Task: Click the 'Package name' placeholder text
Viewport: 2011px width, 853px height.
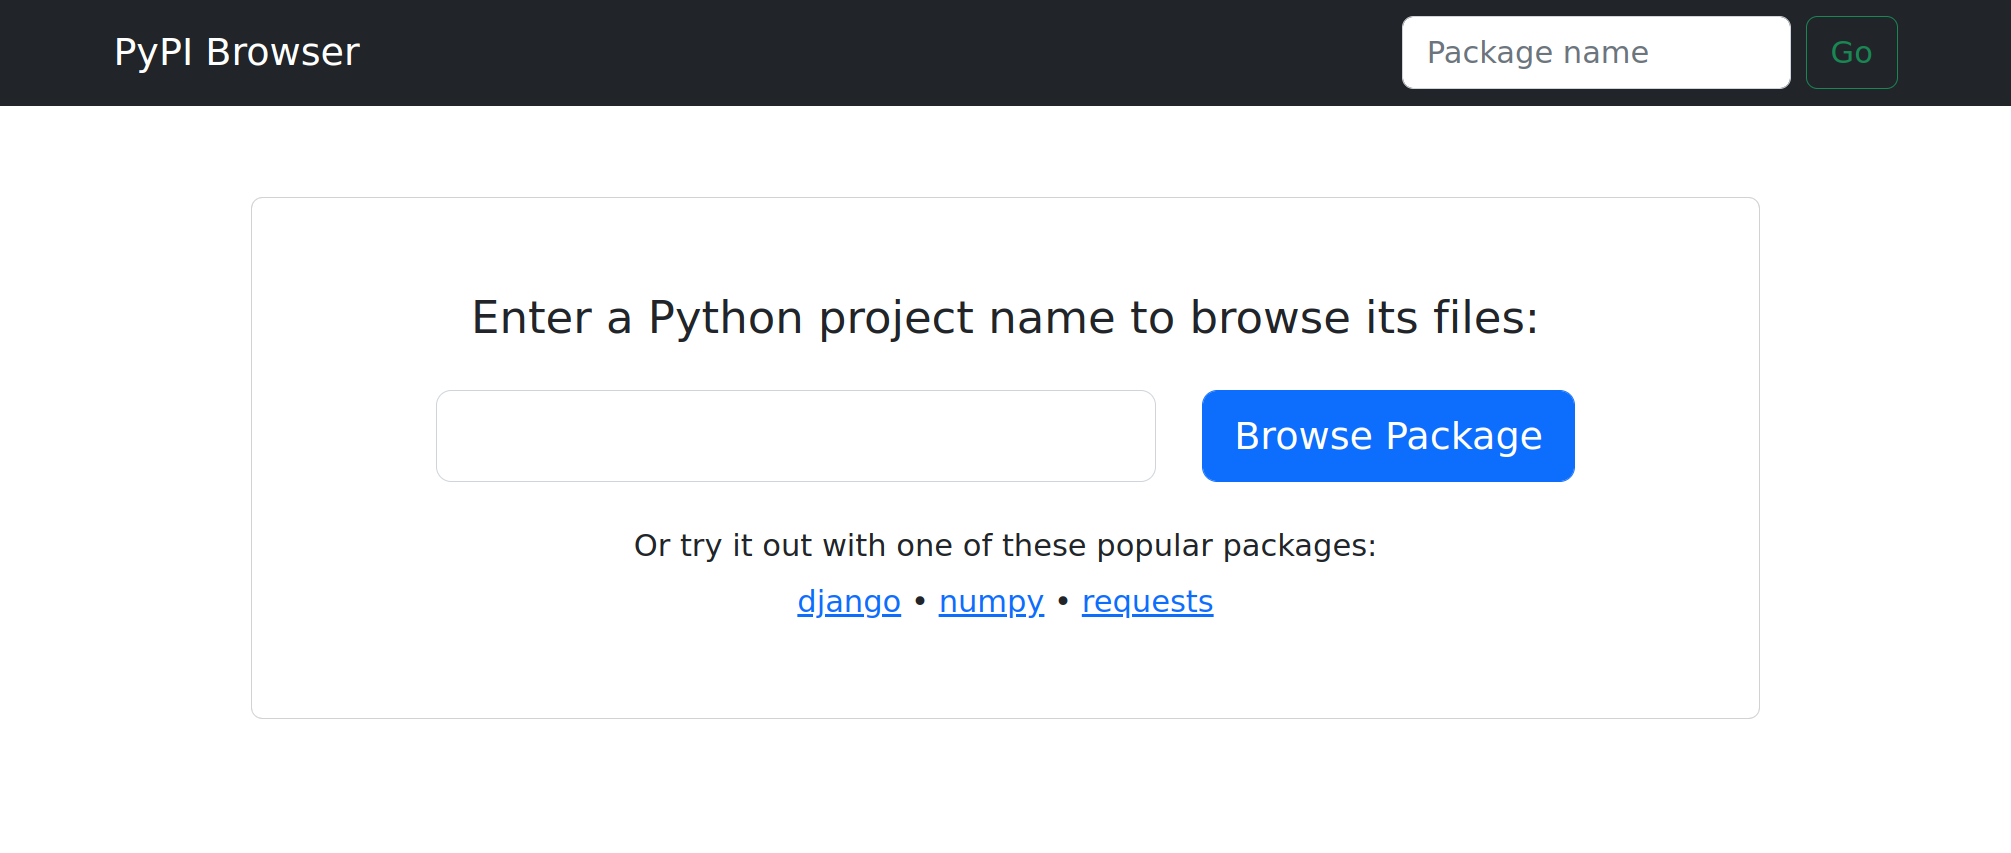Action: pos(1537,52)
